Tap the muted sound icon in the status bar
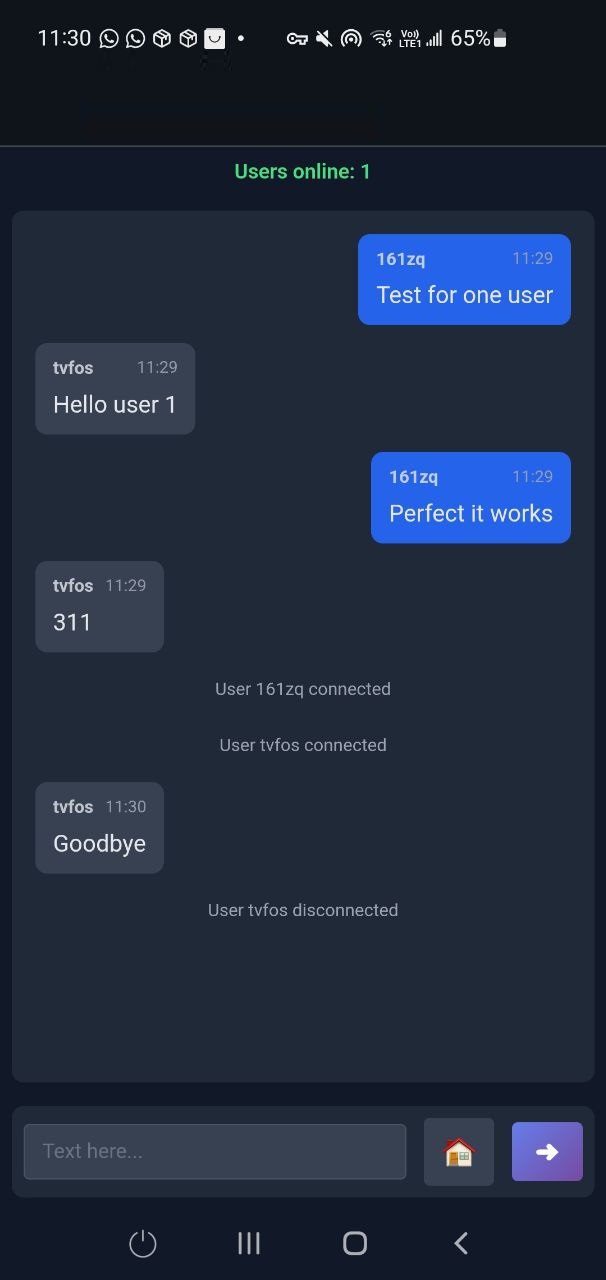Viewport: 606px width, 1280px height. 323,38
